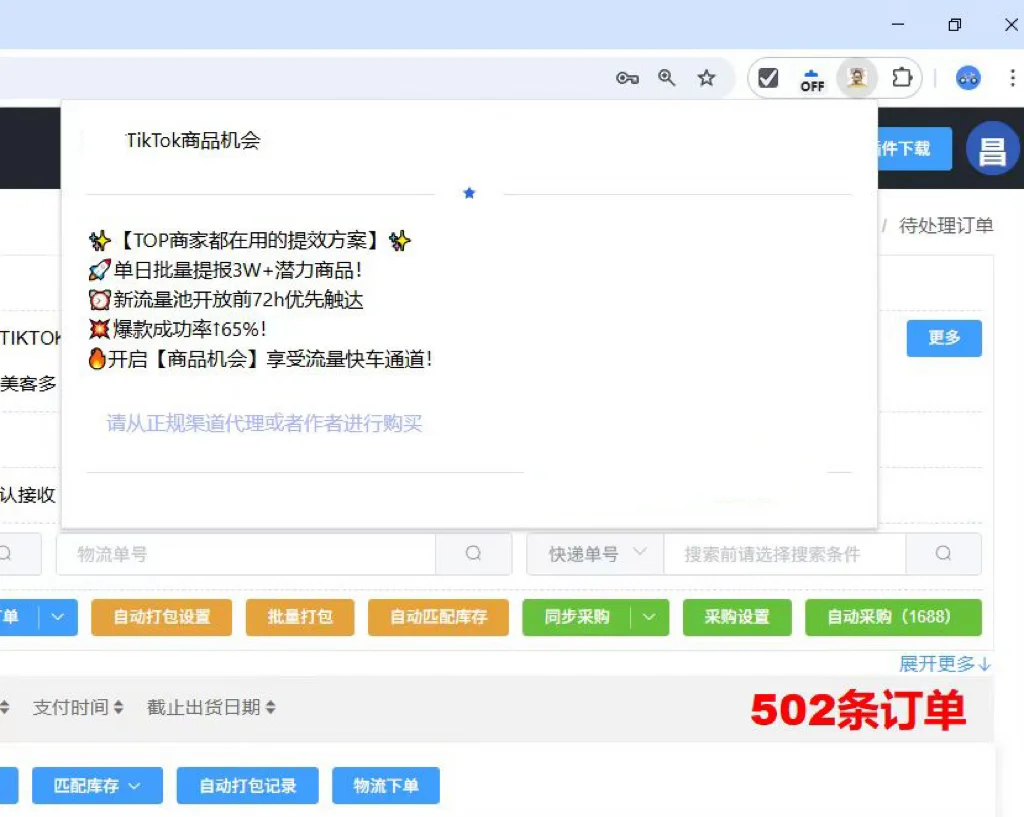Click the zoom magnifier icon in address bar
1024x817 pixels.
(x=667, y=77)
